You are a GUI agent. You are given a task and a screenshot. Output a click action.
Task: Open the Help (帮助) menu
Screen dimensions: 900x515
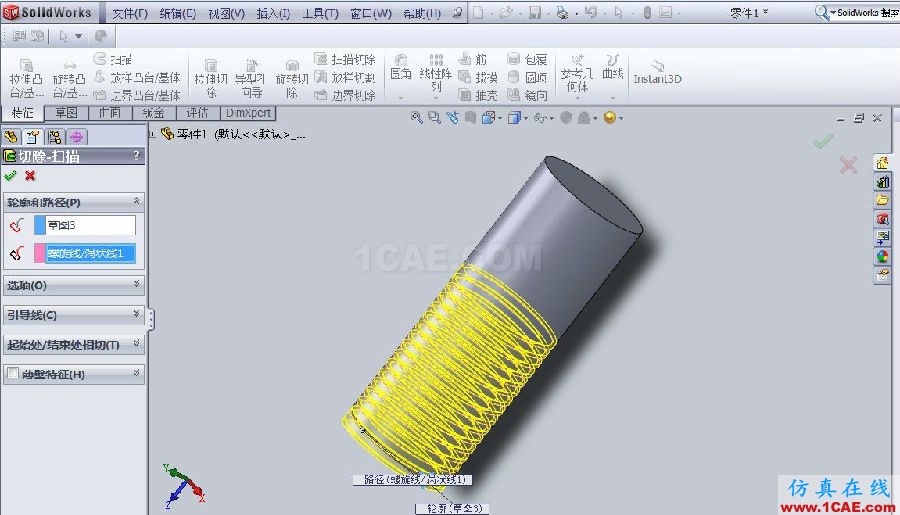coord(422,13)
